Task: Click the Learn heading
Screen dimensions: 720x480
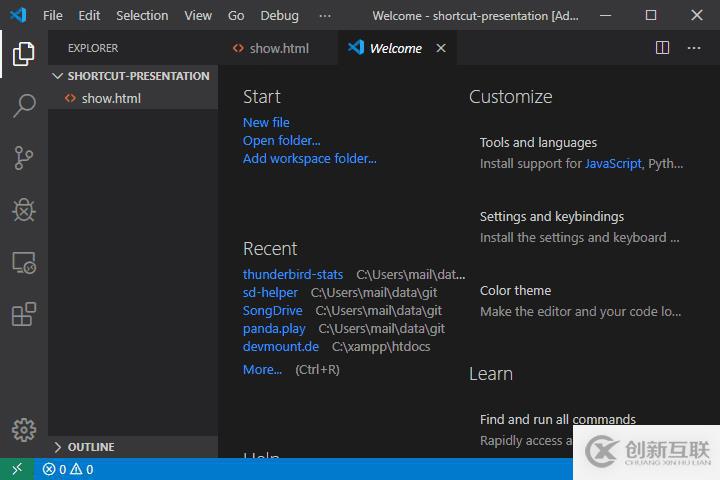Action: click(x=491, y=374)
